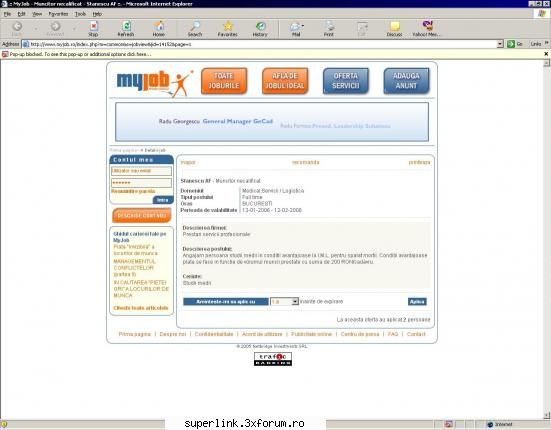Open the address bar dropdown arrow
This screenshot has height=430, width=551.
click(x=500, y=44)
